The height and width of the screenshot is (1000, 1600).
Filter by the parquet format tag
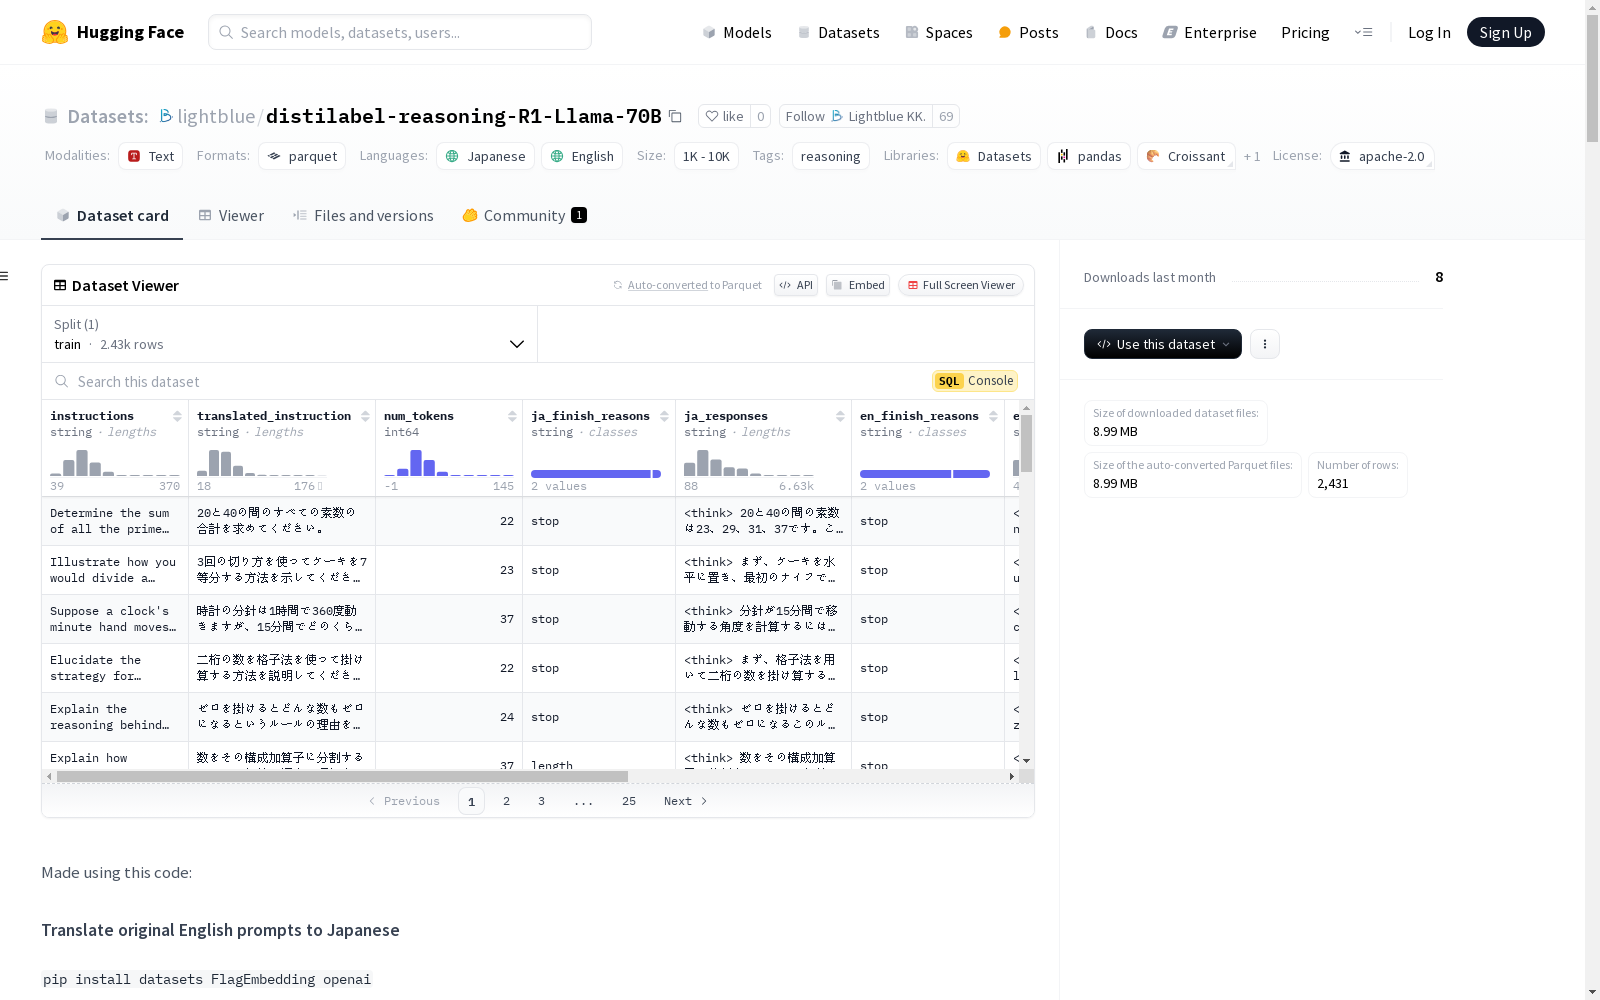[x=302, y=156]
